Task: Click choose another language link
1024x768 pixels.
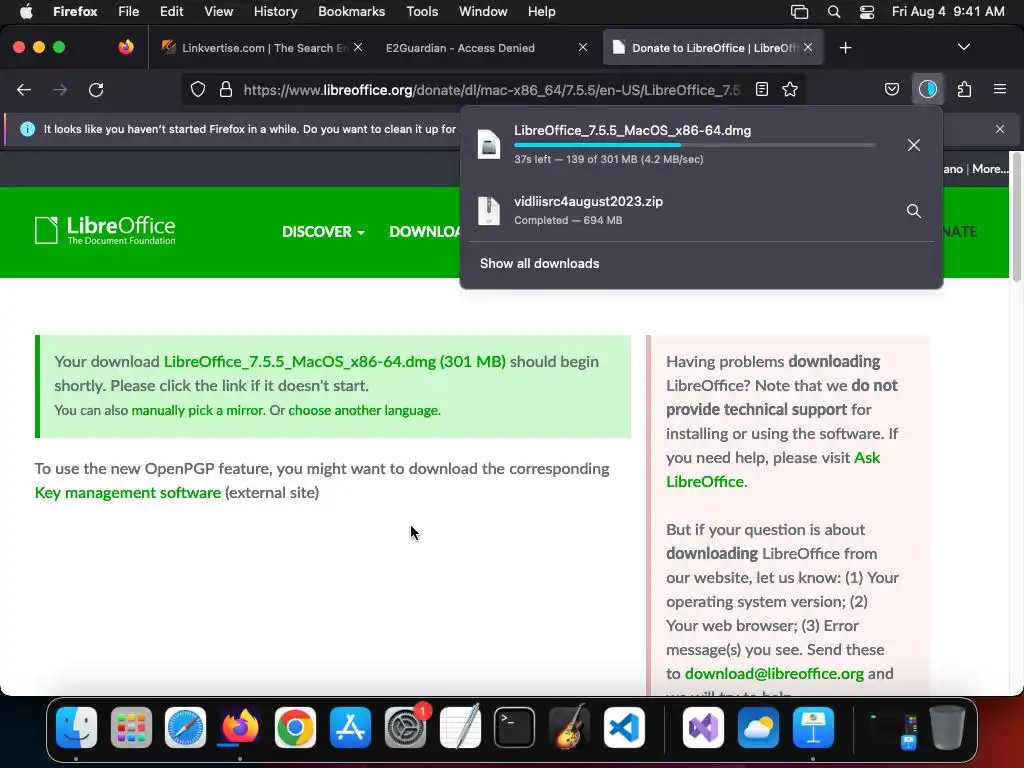Action: 364,410
